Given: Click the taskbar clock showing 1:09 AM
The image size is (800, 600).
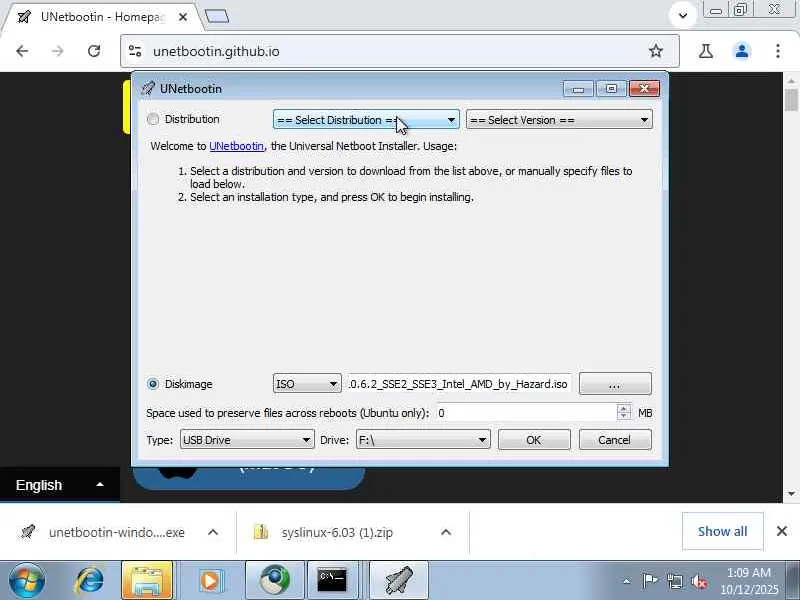Looking at the screenshot, I should pyautogui.click(x=749, y=581).
